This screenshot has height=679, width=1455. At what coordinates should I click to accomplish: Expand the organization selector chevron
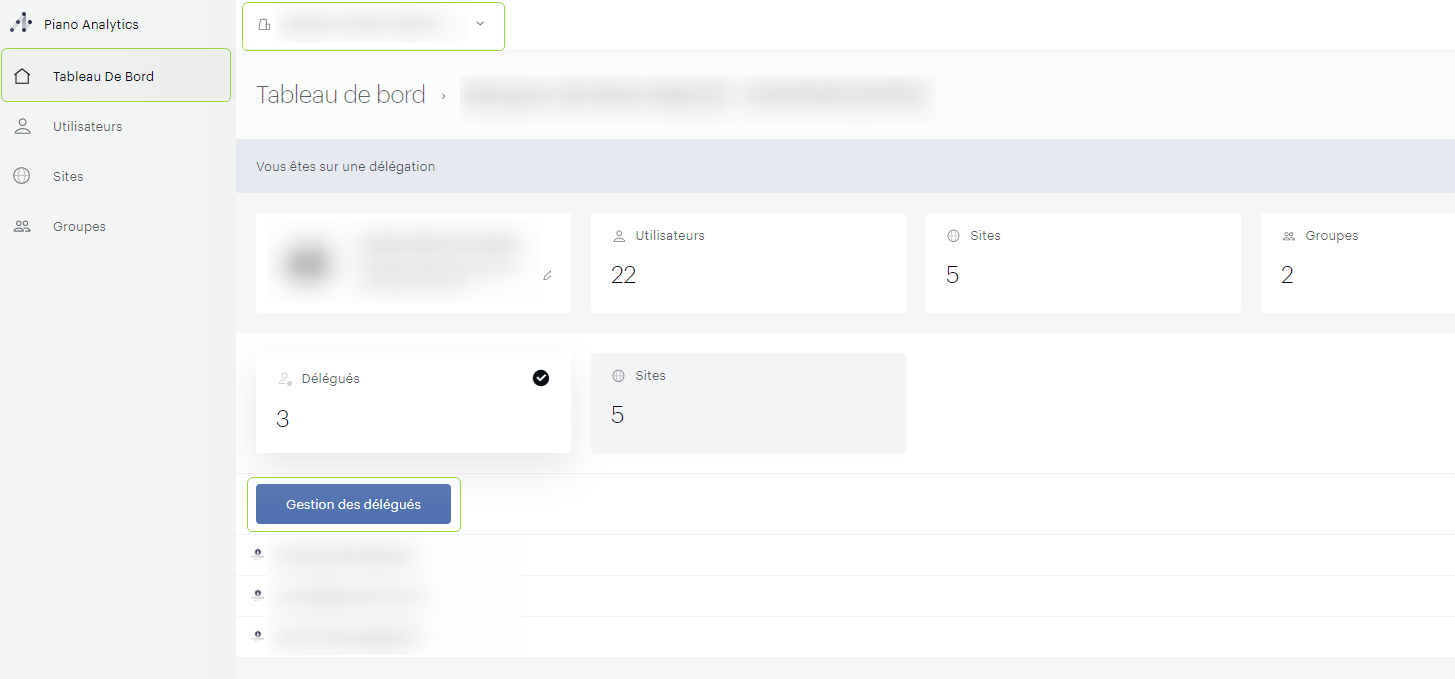click(480, 24)
